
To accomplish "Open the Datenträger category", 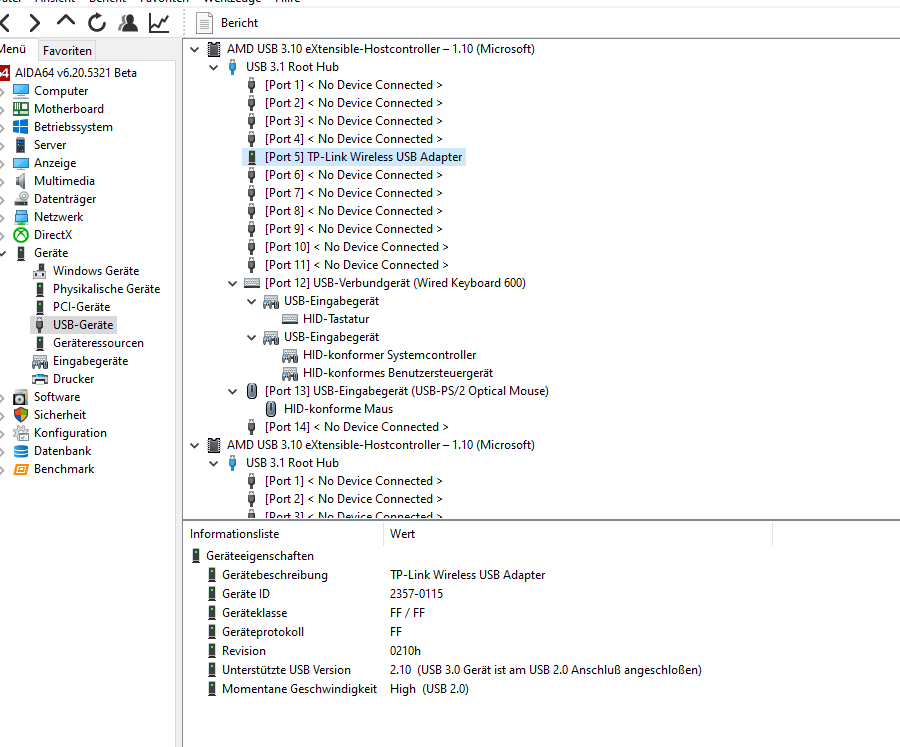I will pos(65,199).
